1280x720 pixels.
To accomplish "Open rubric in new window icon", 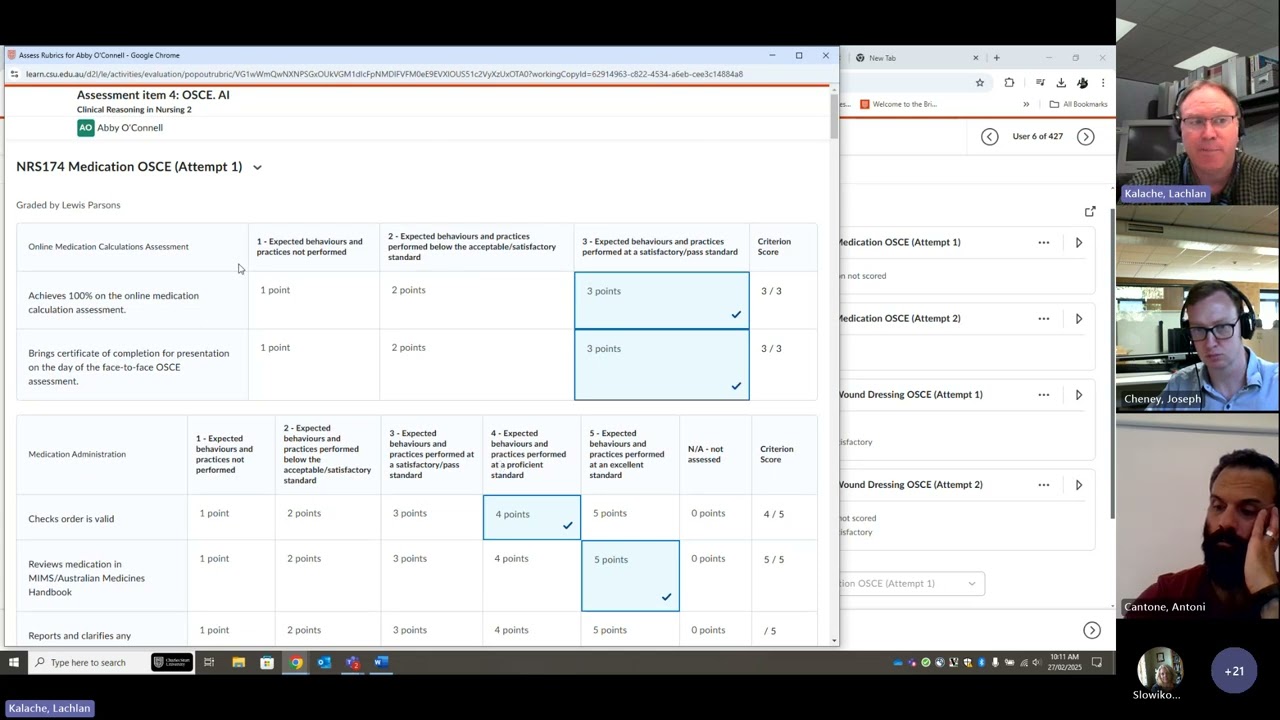I will (1090, 212).
